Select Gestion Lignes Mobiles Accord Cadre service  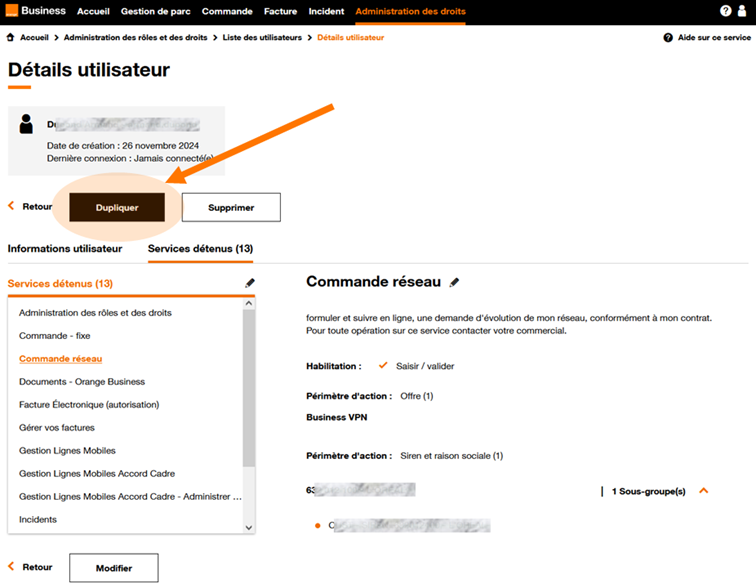pyautogui.click(x=97, y=473)
